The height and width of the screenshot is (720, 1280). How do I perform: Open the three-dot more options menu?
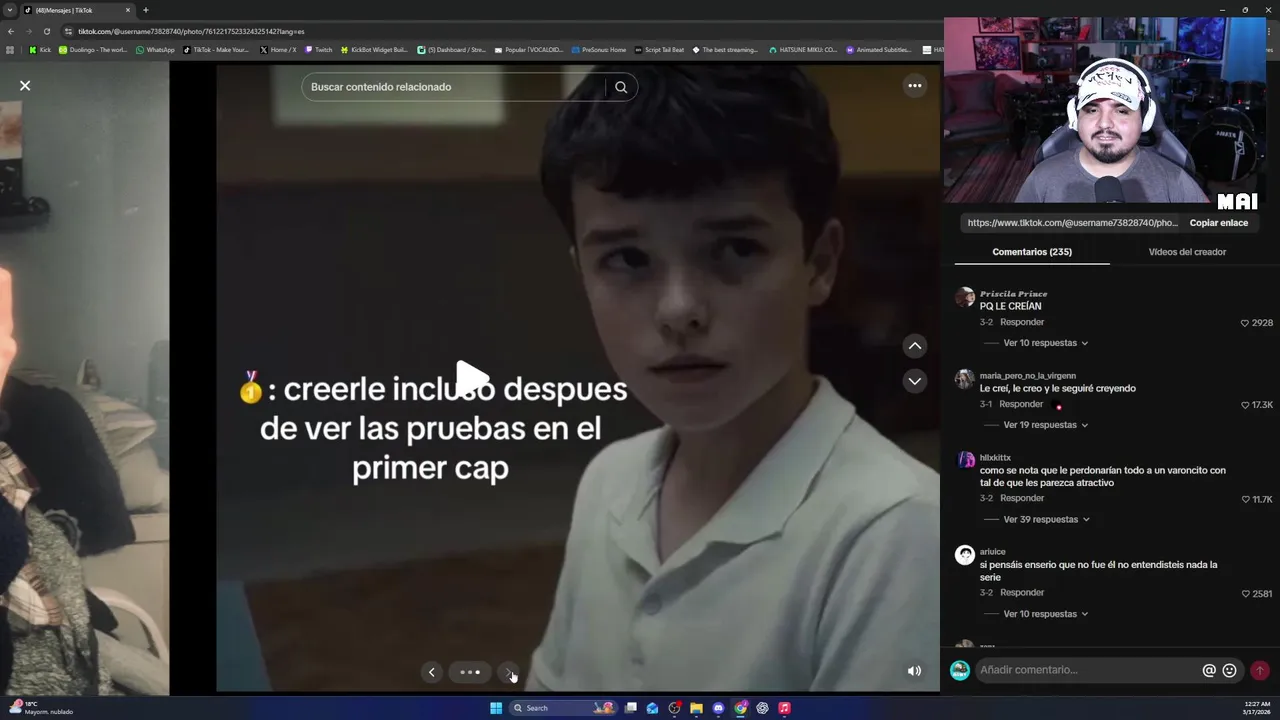click(914, 86)
